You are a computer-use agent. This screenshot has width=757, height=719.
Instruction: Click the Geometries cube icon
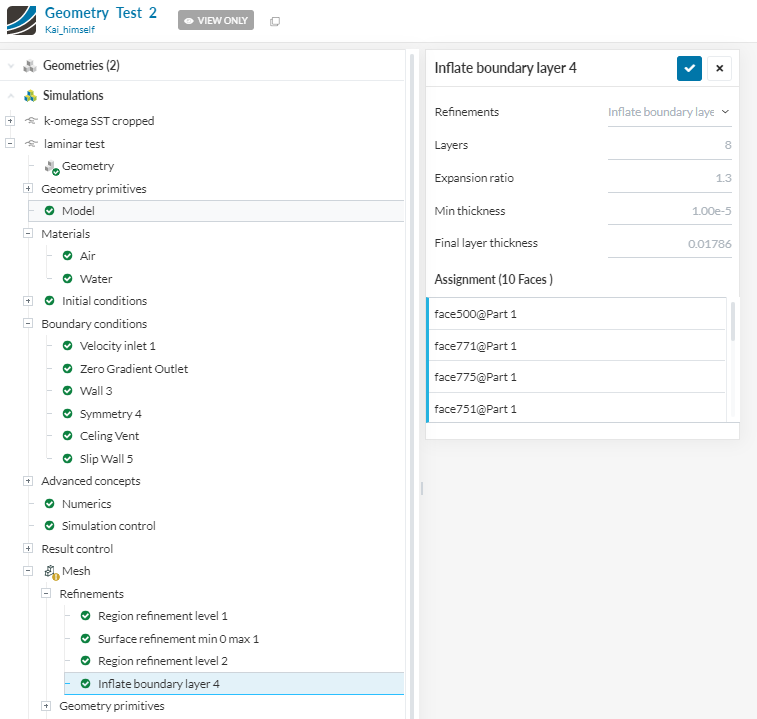tap(30, 66)
